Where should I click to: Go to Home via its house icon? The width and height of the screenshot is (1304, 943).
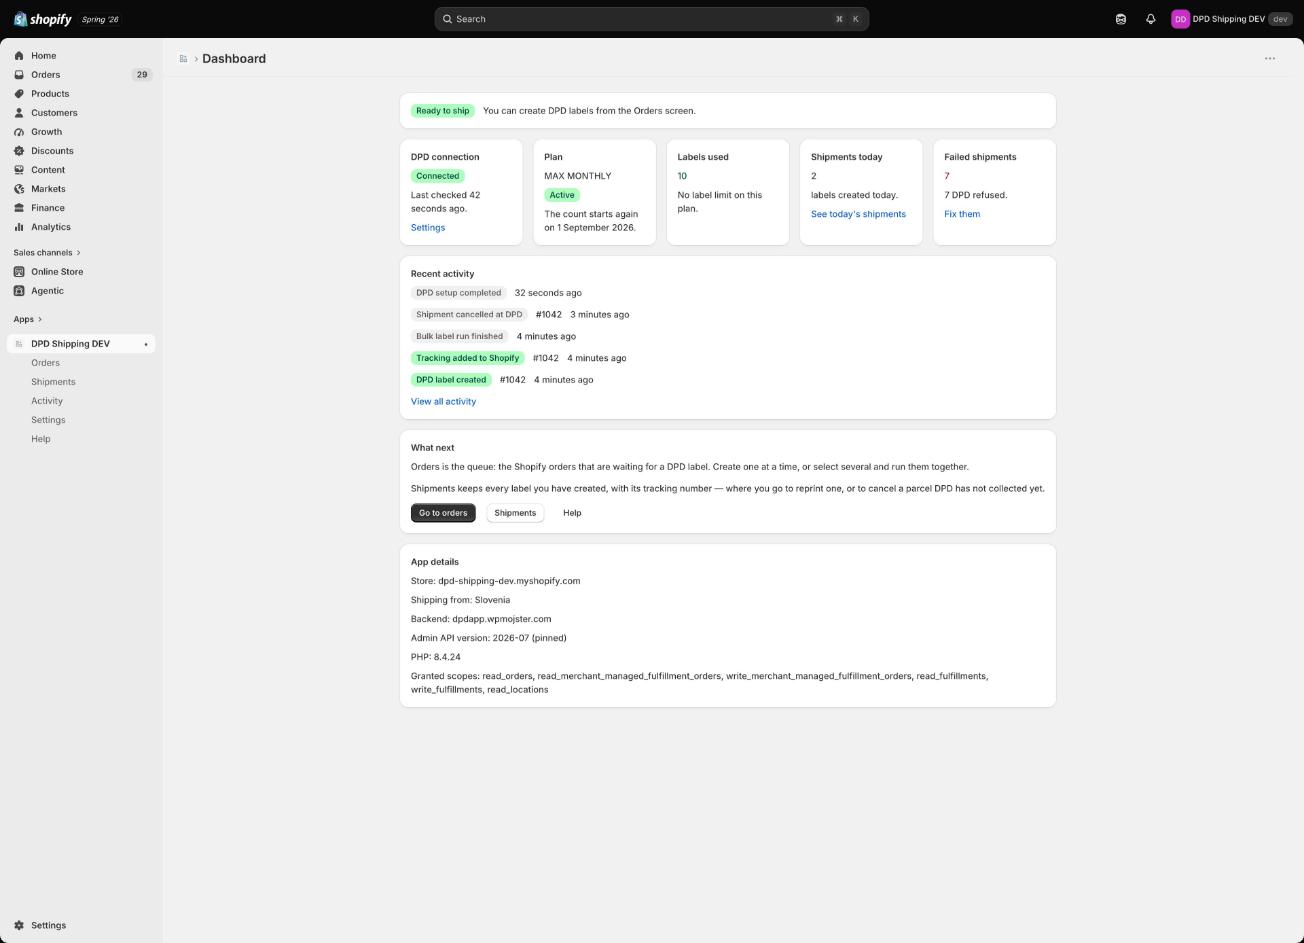19,56
